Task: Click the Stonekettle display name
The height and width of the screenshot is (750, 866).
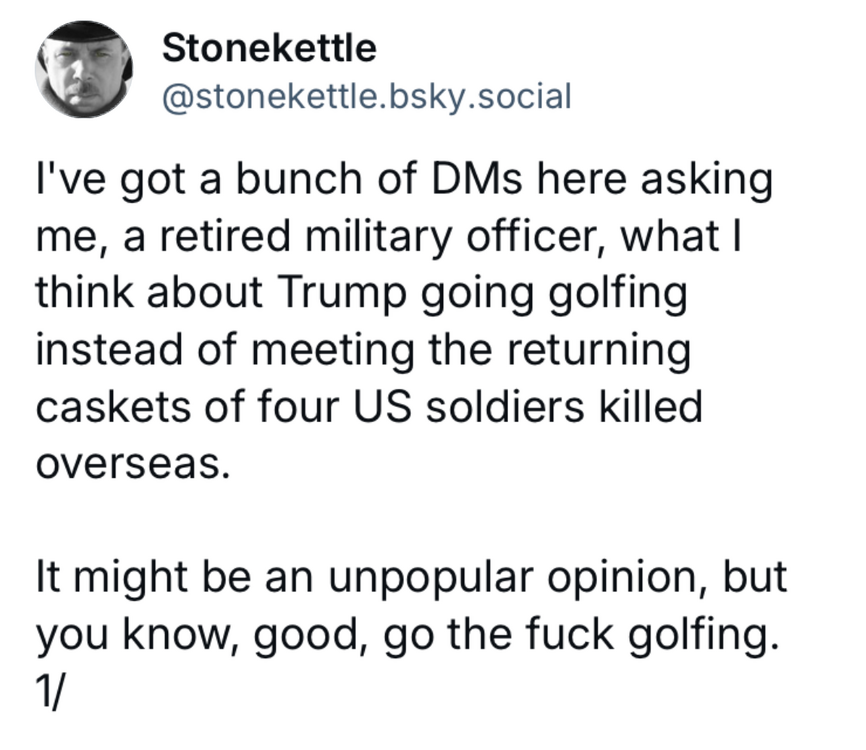Action: pos(268,47)
